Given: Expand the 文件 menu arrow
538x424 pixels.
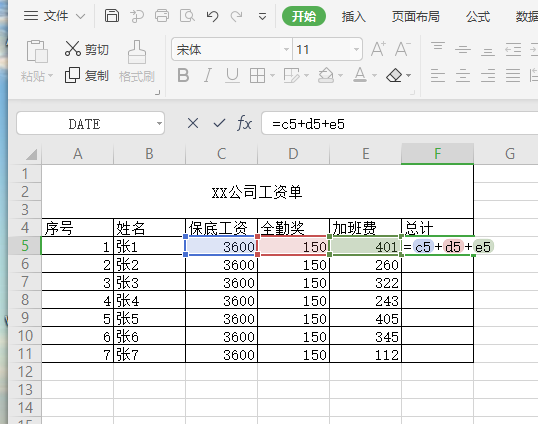Looking at the screenshot, I should (81, 16).
